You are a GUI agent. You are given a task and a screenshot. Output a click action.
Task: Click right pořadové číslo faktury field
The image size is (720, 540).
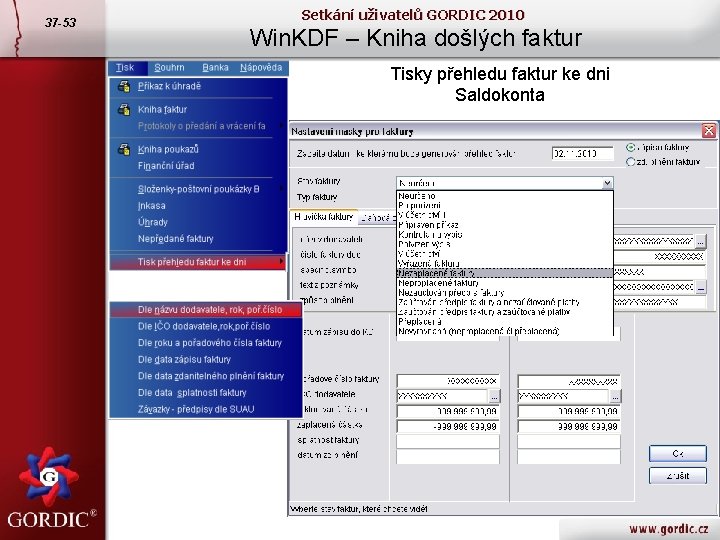pyautogui.click(x=569, y=381)
